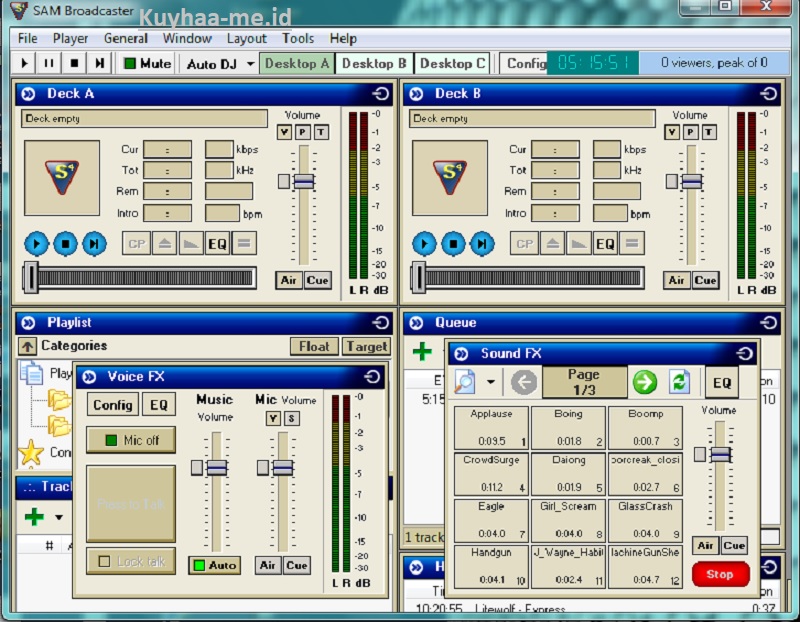Click the Deck B eject icon

pyautogui.click(x=553, y=243)
